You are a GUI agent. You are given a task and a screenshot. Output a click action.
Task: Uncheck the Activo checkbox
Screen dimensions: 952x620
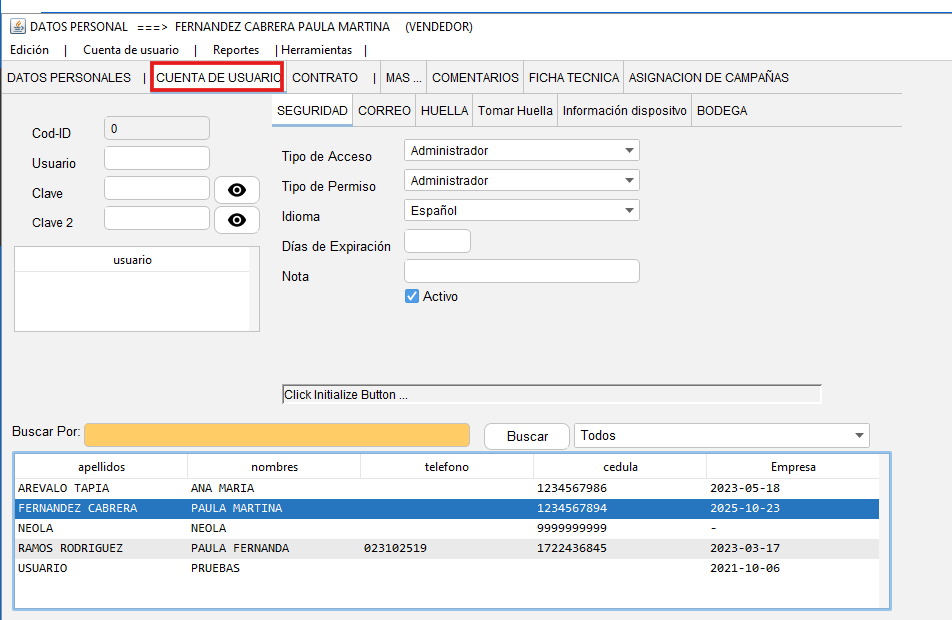point(412,297)
